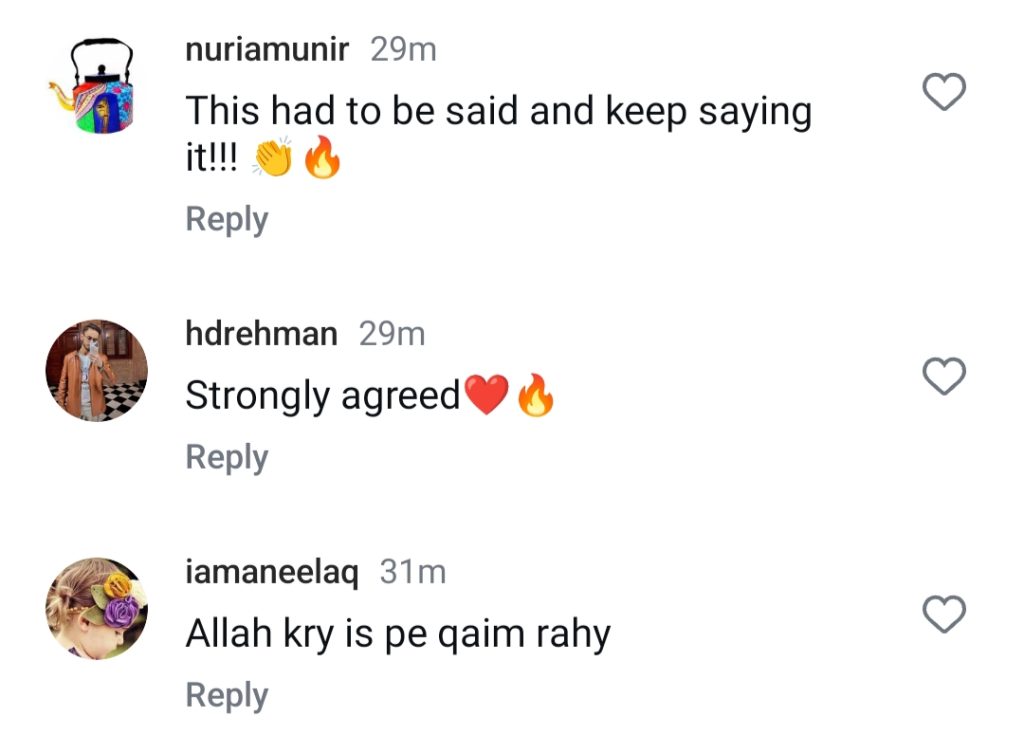Image resolution: width=1024 pixels, height=753 pixels.
Task: Click the 31m timestamp beside iamaneelaq
Action: tap(413, 572)
